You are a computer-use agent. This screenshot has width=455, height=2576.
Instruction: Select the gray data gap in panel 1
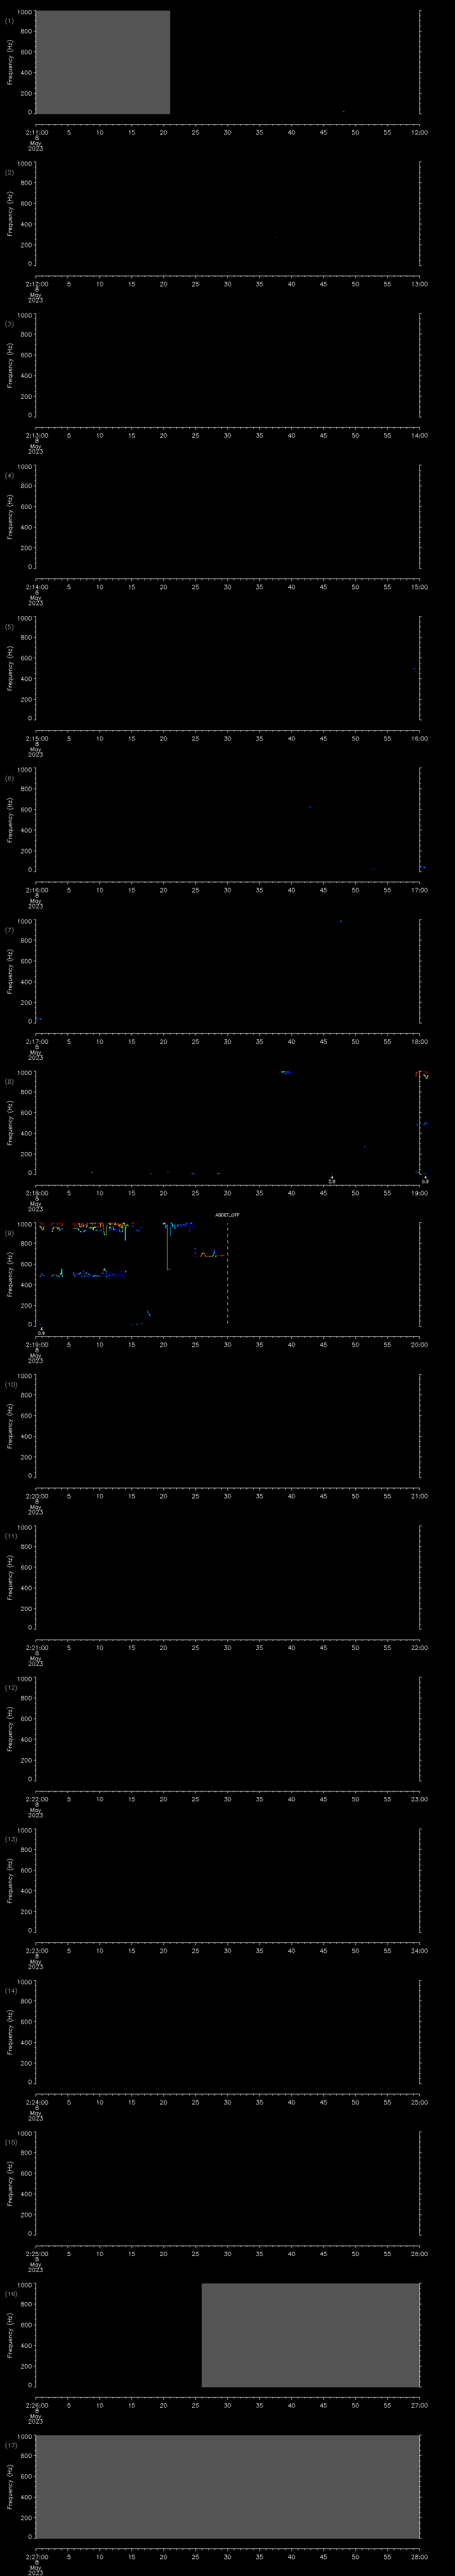coord(102,62)
